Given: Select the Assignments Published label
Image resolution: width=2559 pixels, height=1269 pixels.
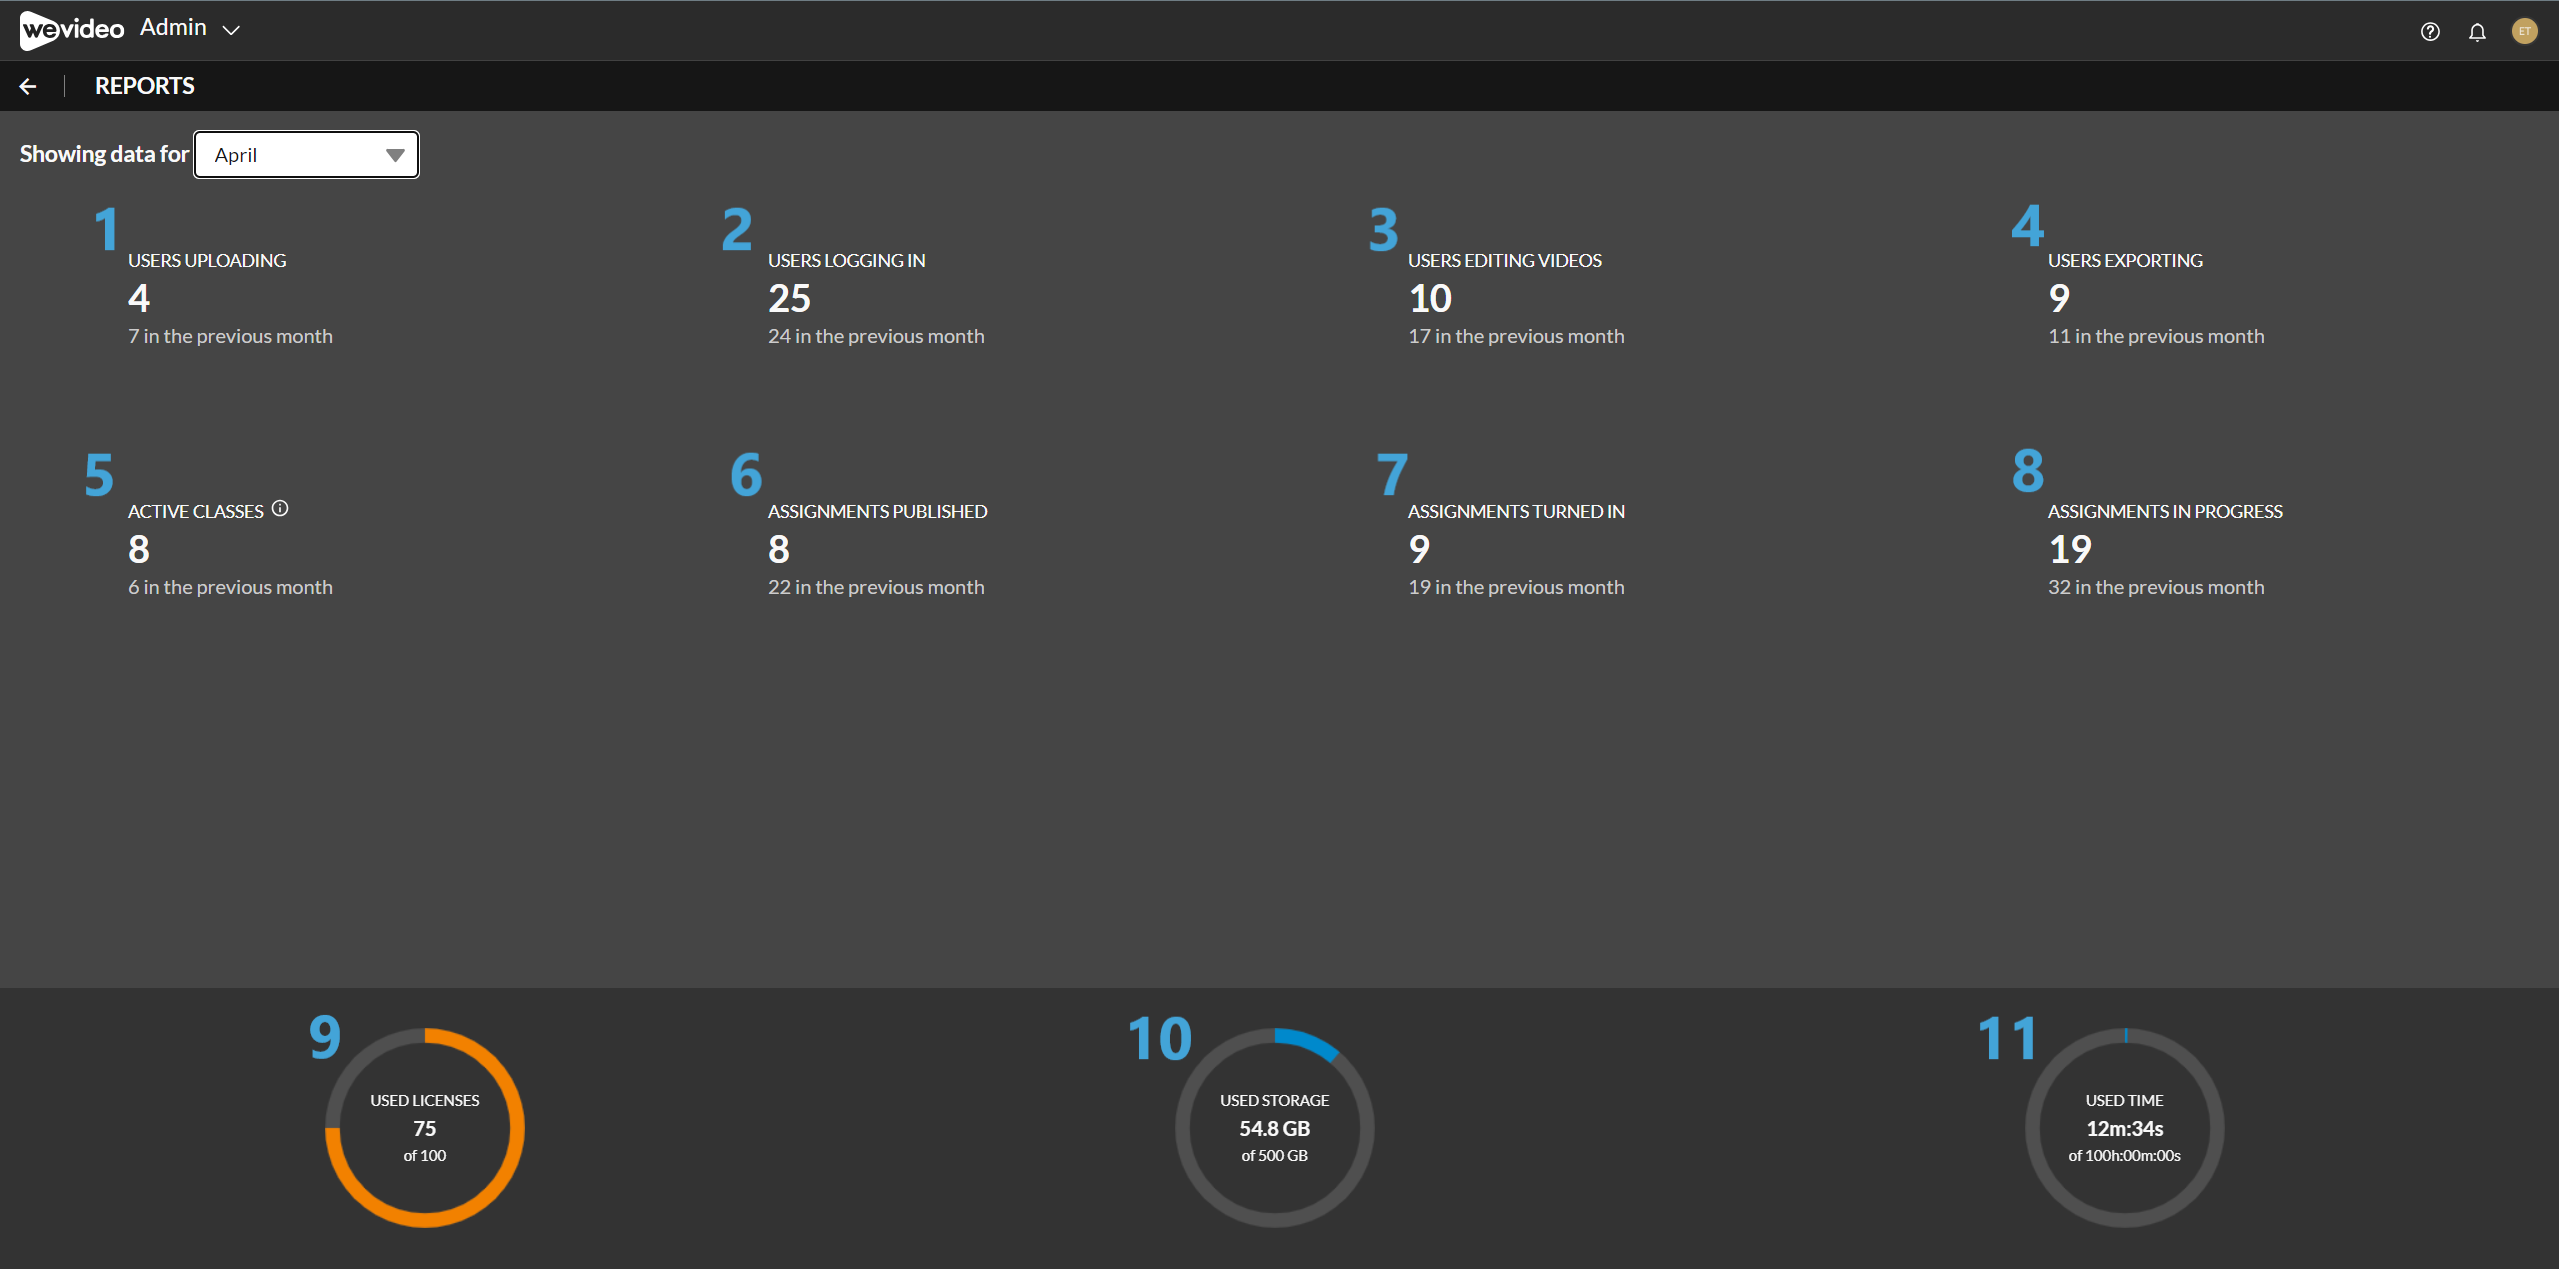Looking at the screenshot, I should [878, 512].
